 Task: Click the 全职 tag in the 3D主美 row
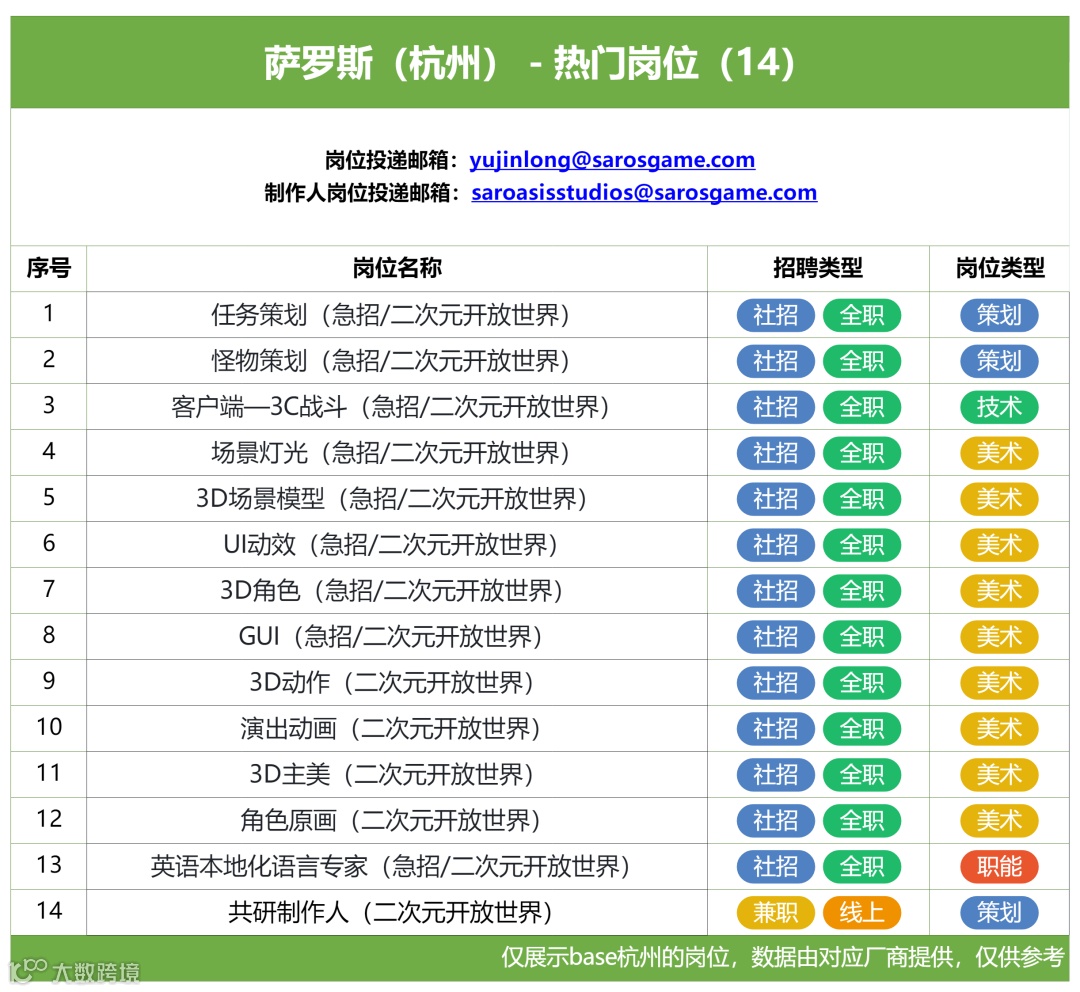(x=862, y=775)
